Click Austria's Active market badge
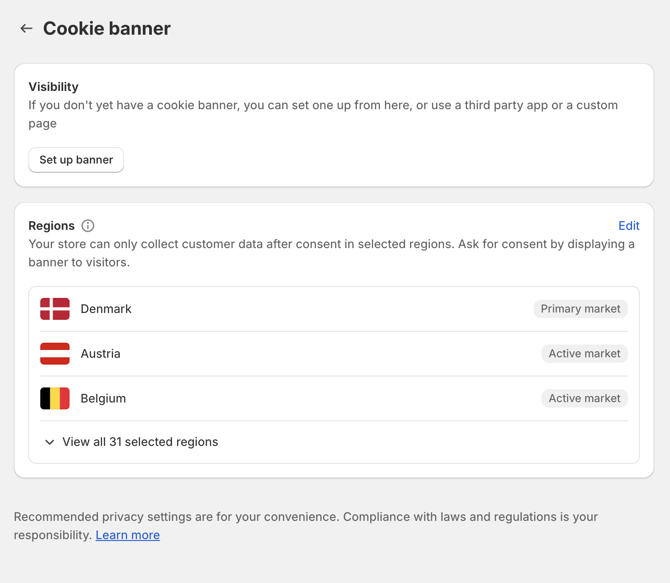Image resolution: width=670 pixels, height=583 pixels. [x=584, y=353]
